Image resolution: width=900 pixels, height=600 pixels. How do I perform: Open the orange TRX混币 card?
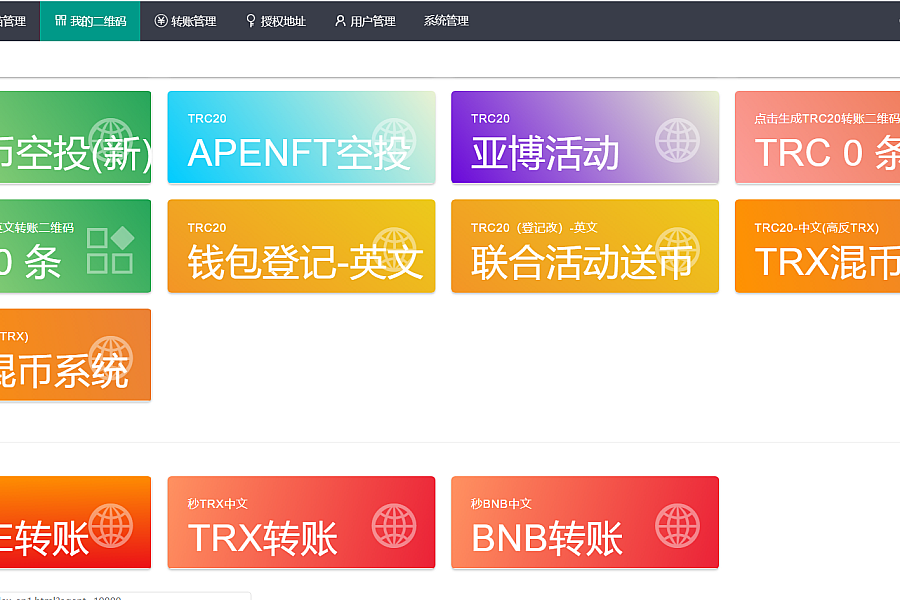pos(817,246)
